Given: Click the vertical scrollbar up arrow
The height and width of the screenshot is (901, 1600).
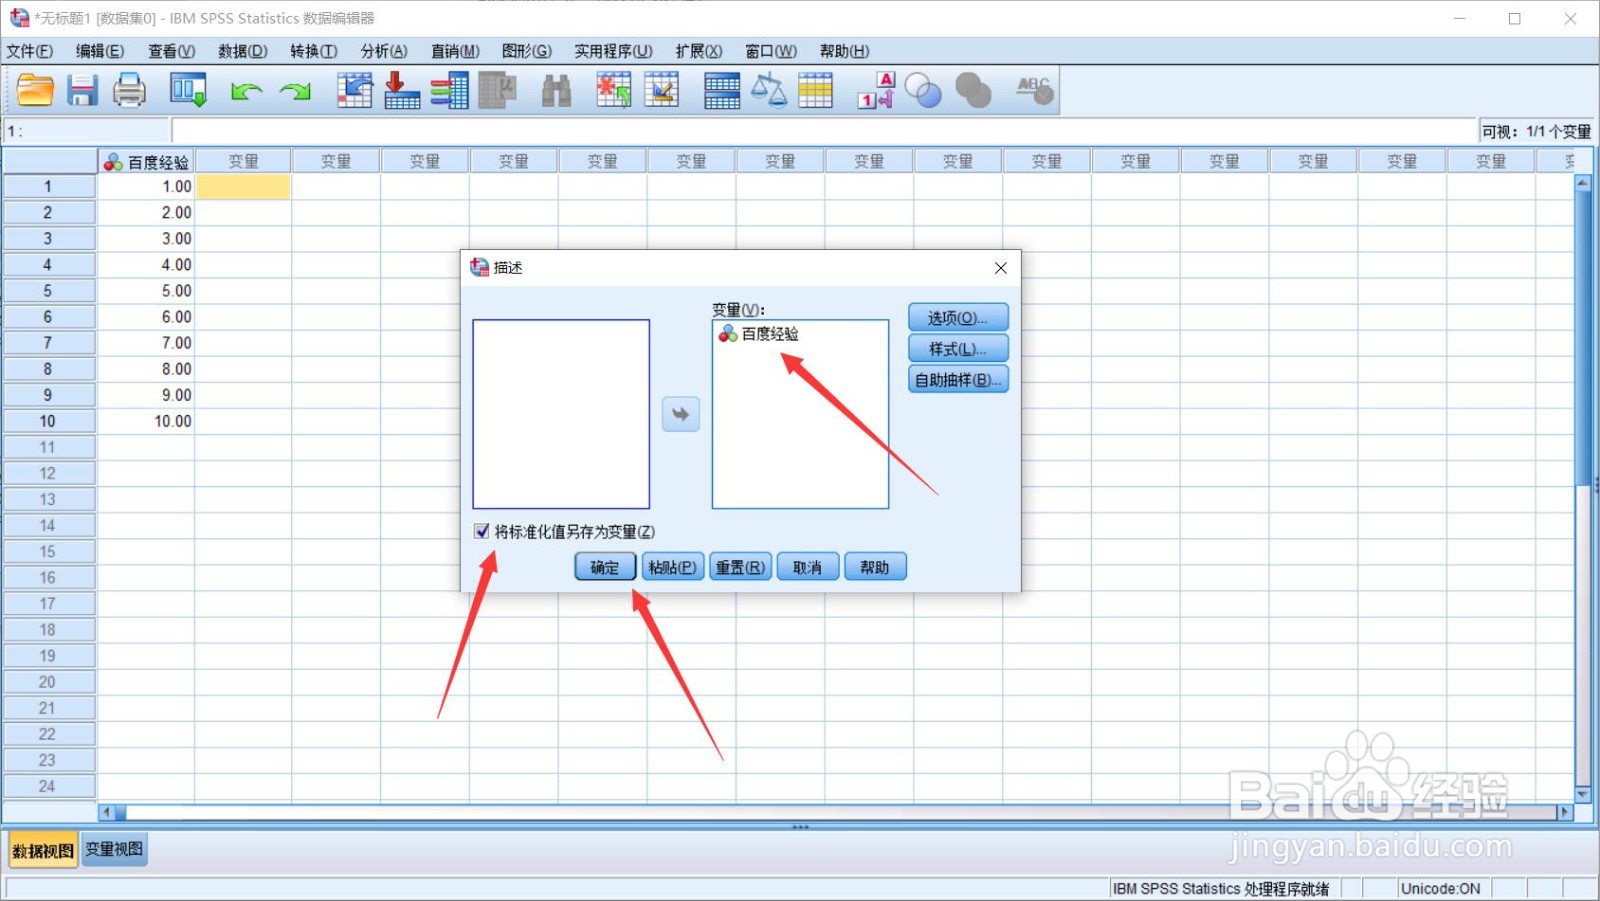Looking at the screenshot, I should (1582, 182).
